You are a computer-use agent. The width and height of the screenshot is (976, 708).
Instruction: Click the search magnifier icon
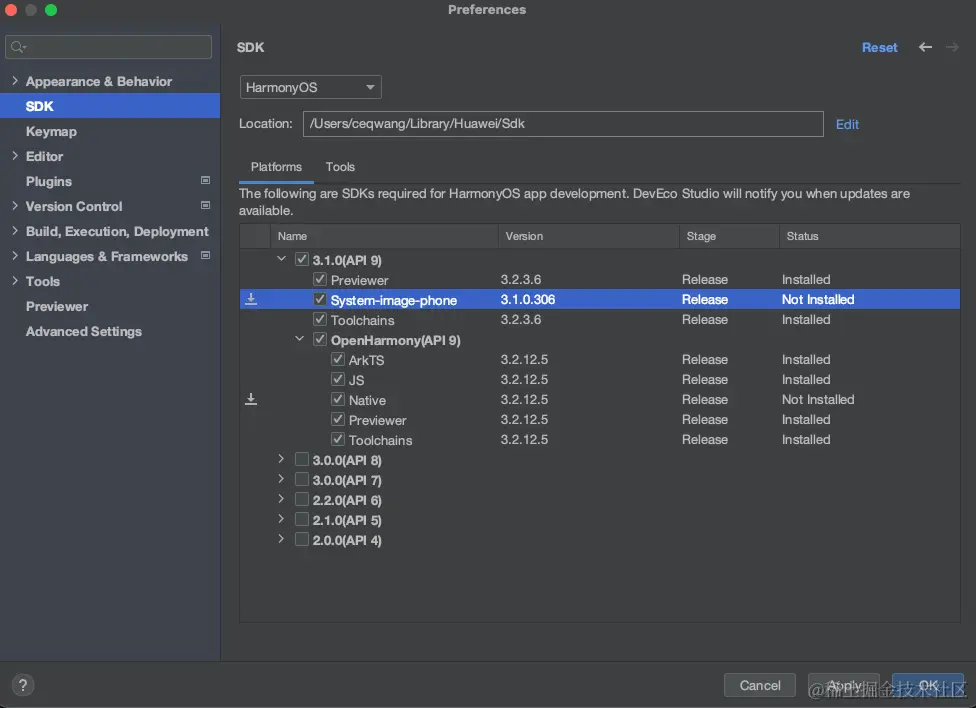(x=18, y=47)
